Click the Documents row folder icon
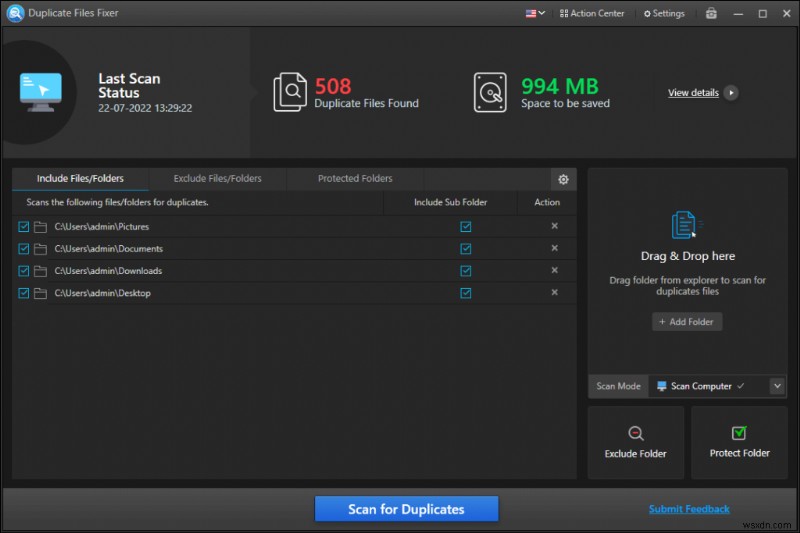 click(x=40, y=249)
